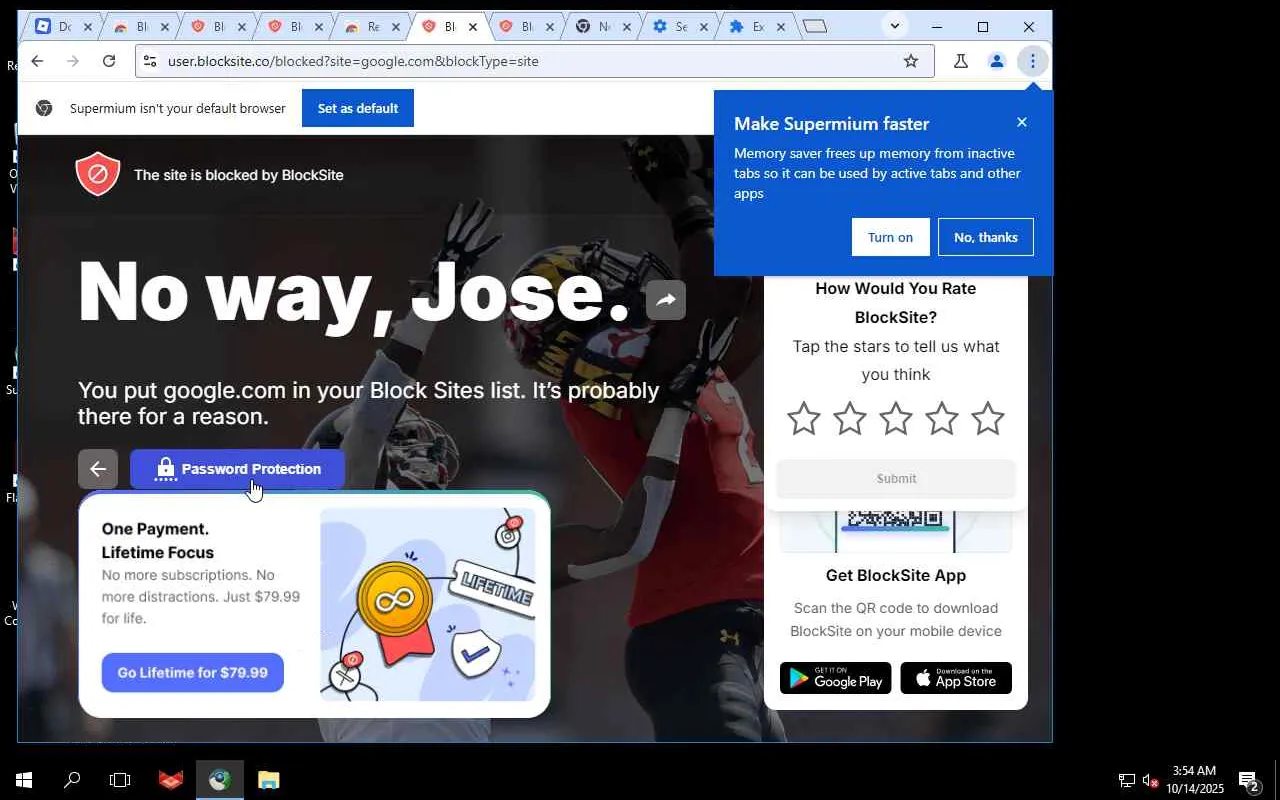
Task: Open the taskbar clock and date
Action: pos(1194,780)
